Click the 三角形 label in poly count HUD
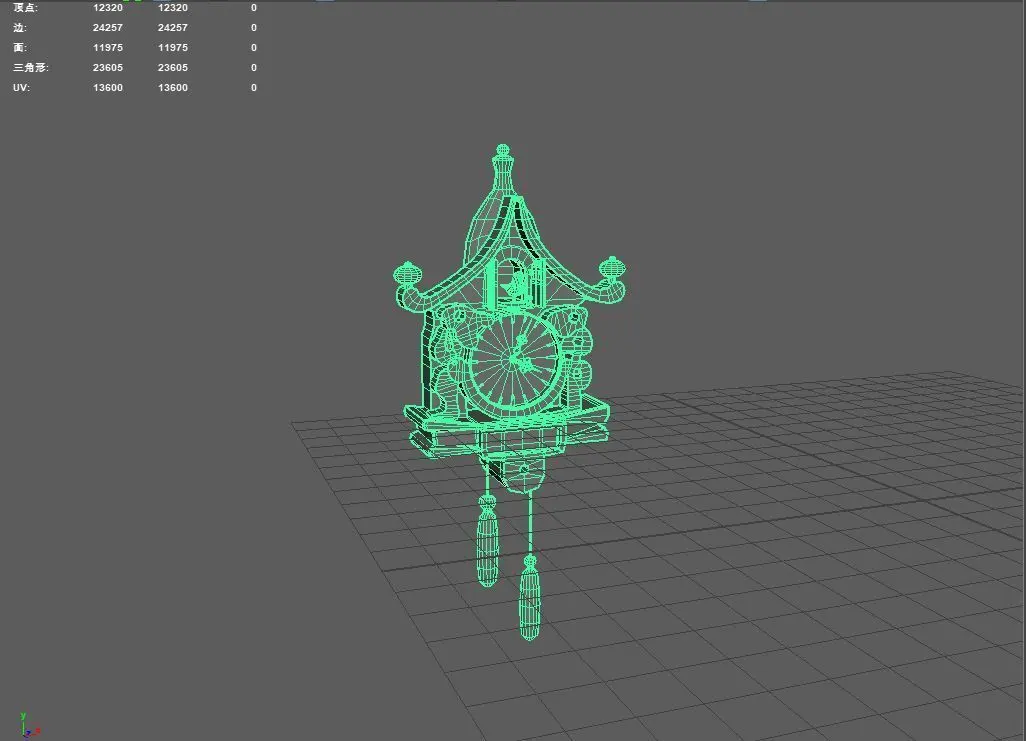1026x741 pixels. pyautogui.click(x=31, y=67)
